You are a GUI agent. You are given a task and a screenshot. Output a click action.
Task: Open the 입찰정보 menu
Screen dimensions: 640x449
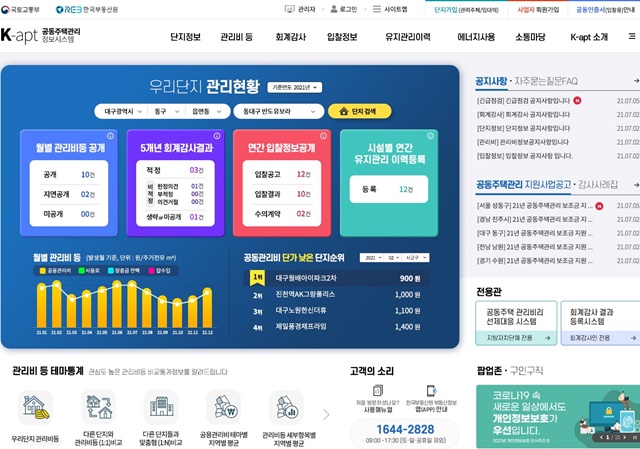[x=342, y=37]
